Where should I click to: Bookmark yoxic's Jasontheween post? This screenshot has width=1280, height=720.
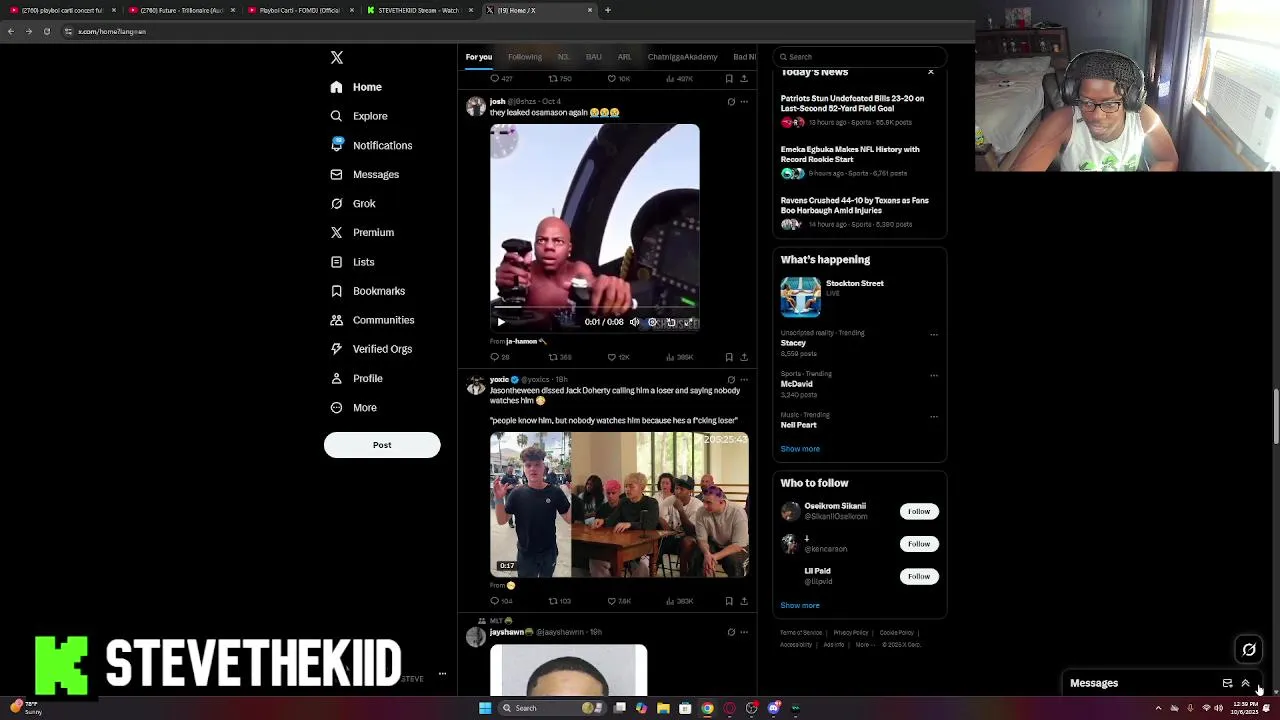pos(729,601)
